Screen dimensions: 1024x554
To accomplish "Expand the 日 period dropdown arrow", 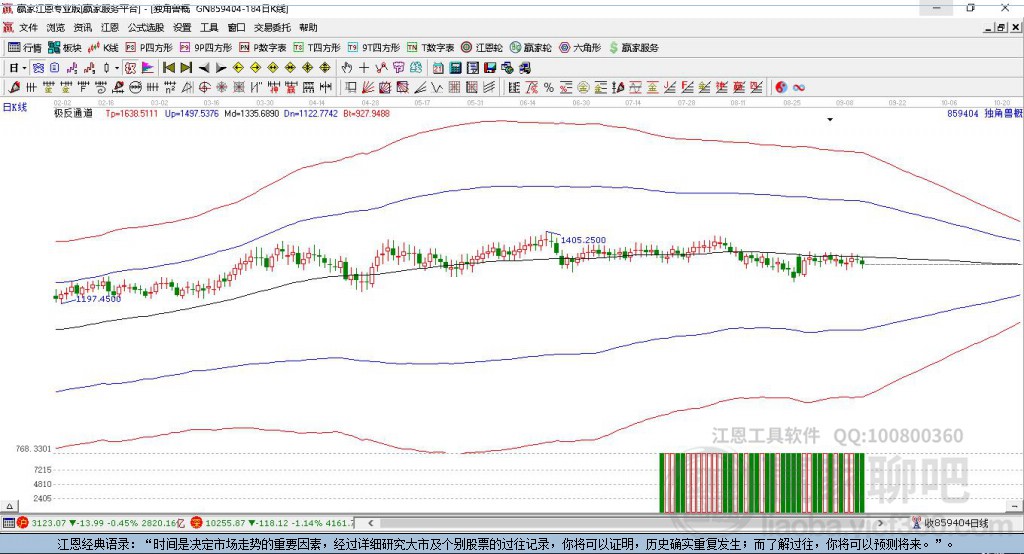I will pos(24,67).
